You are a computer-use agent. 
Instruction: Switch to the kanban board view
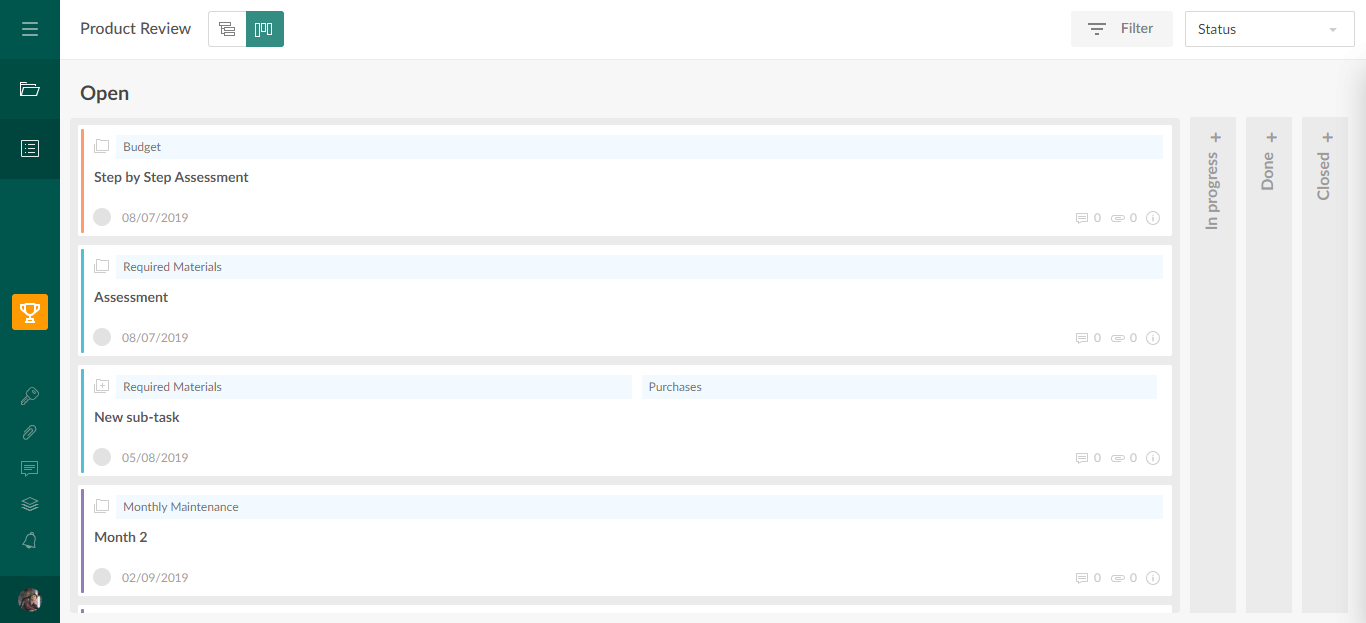click(x=265, y=29)
